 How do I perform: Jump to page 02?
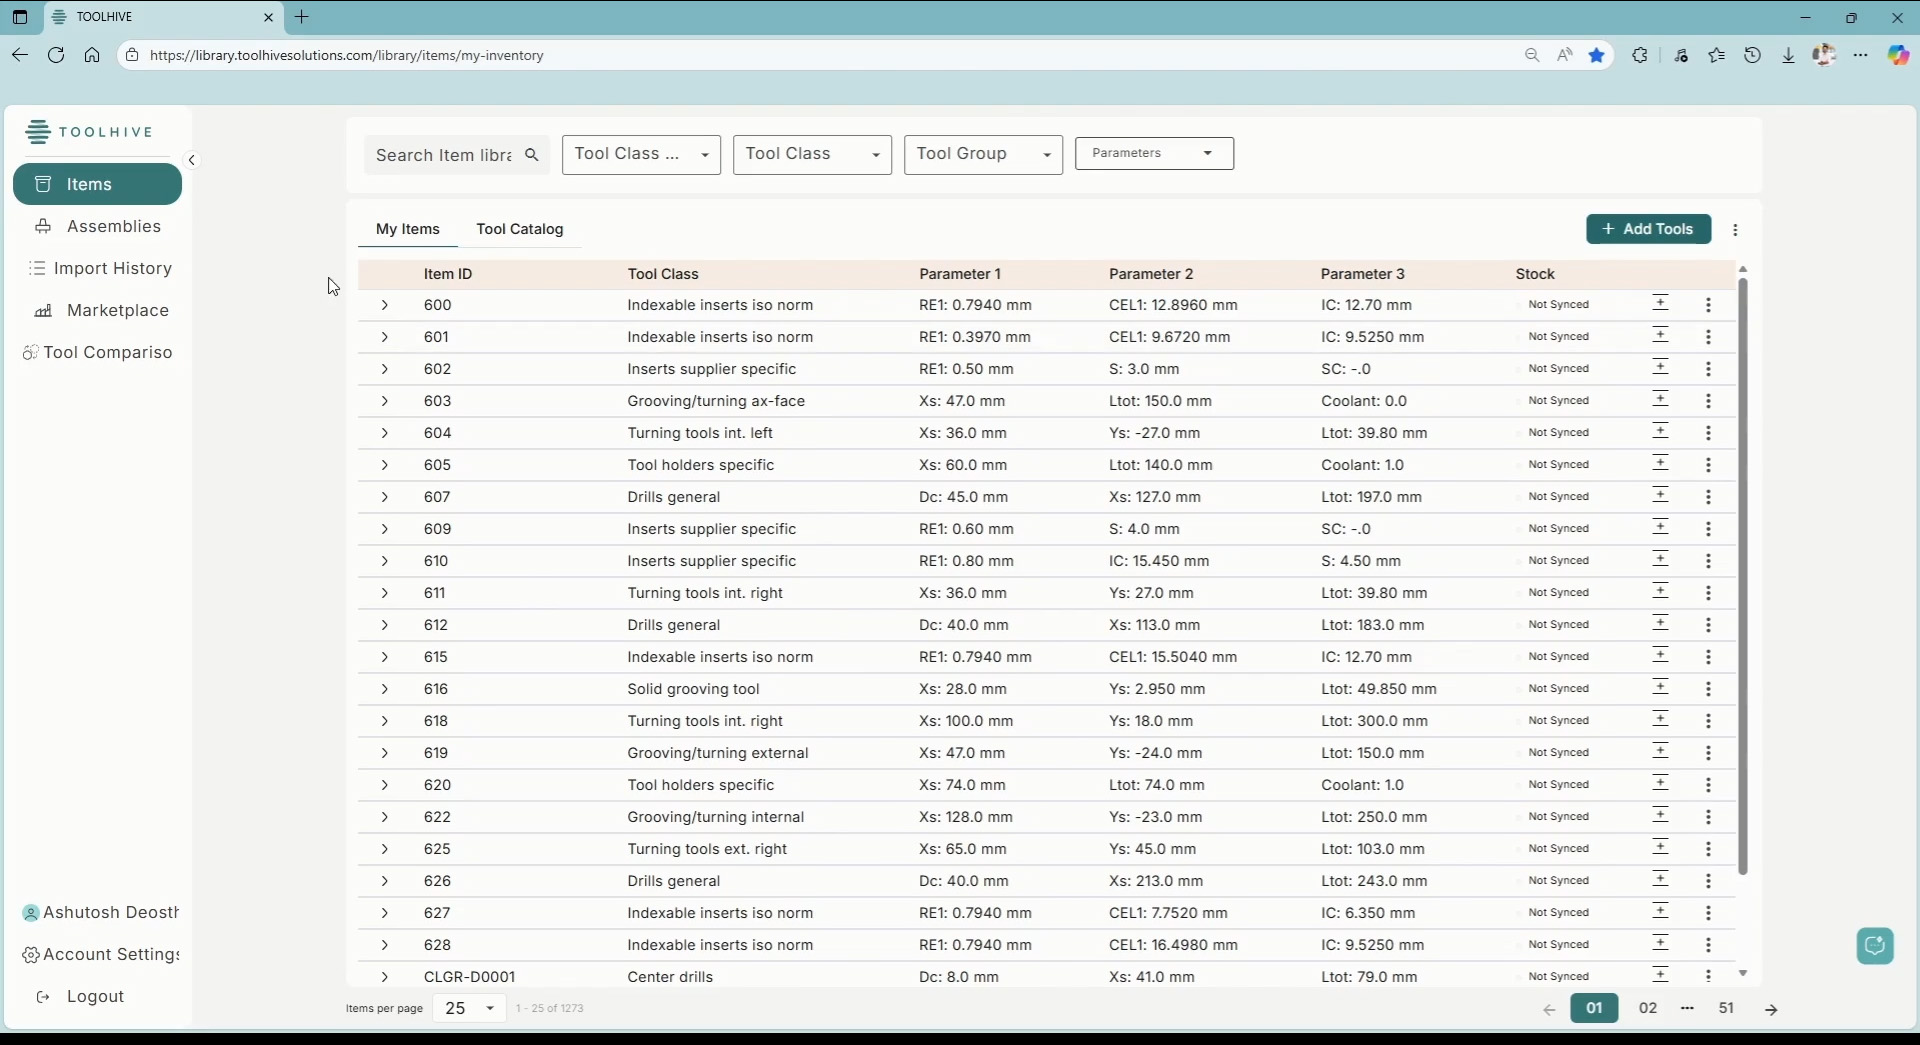point(1648,1008)
